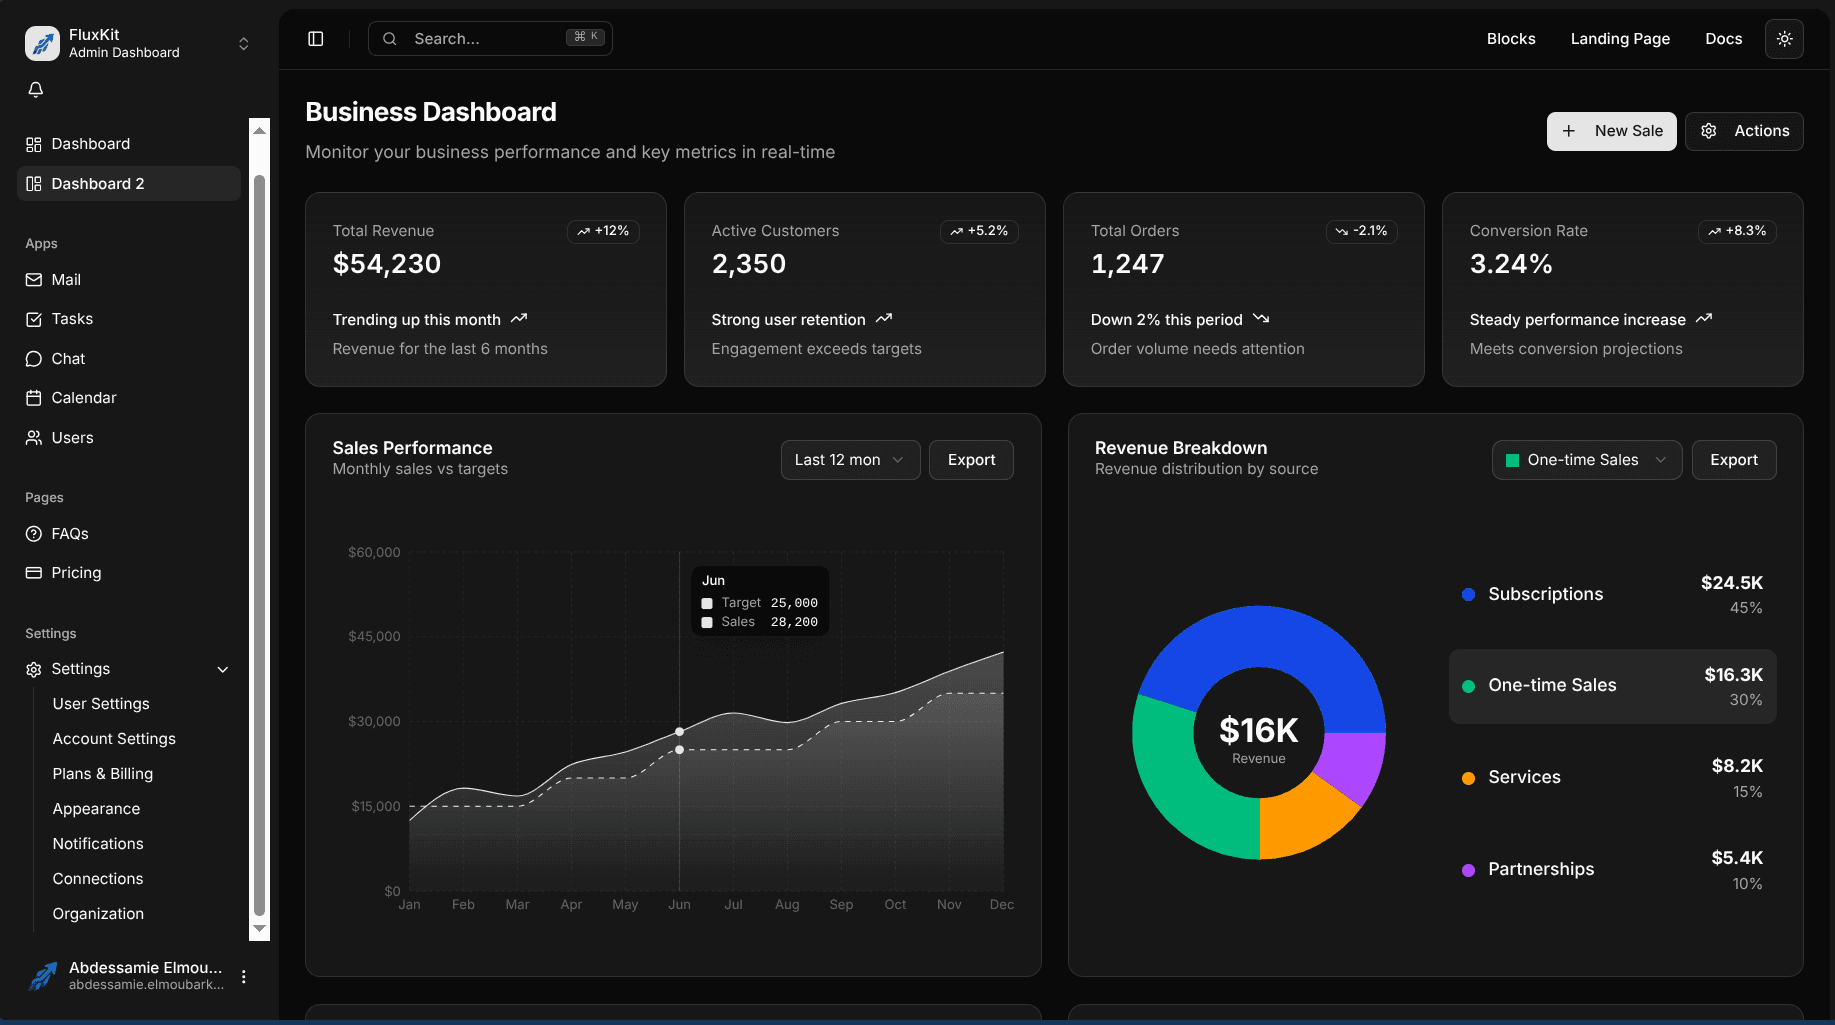Switch to Landing Page section

(1620, 39)
